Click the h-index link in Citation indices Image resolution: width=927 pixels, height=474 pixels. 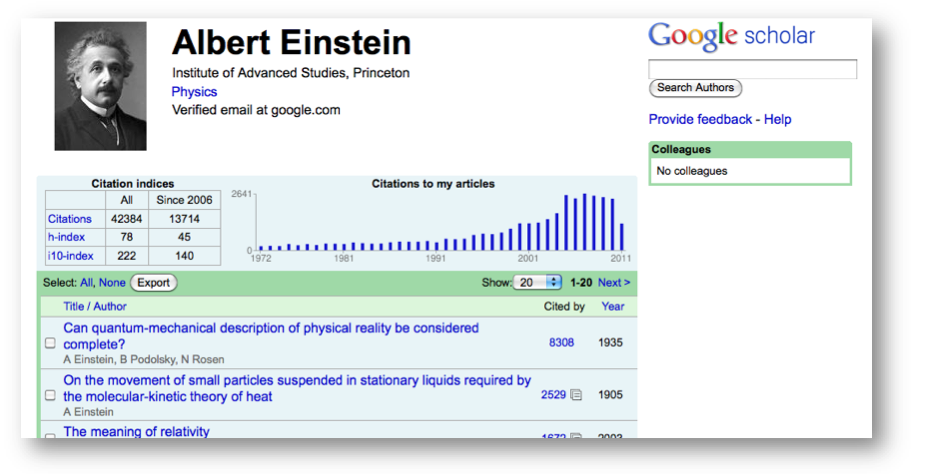tap(66, 237)
